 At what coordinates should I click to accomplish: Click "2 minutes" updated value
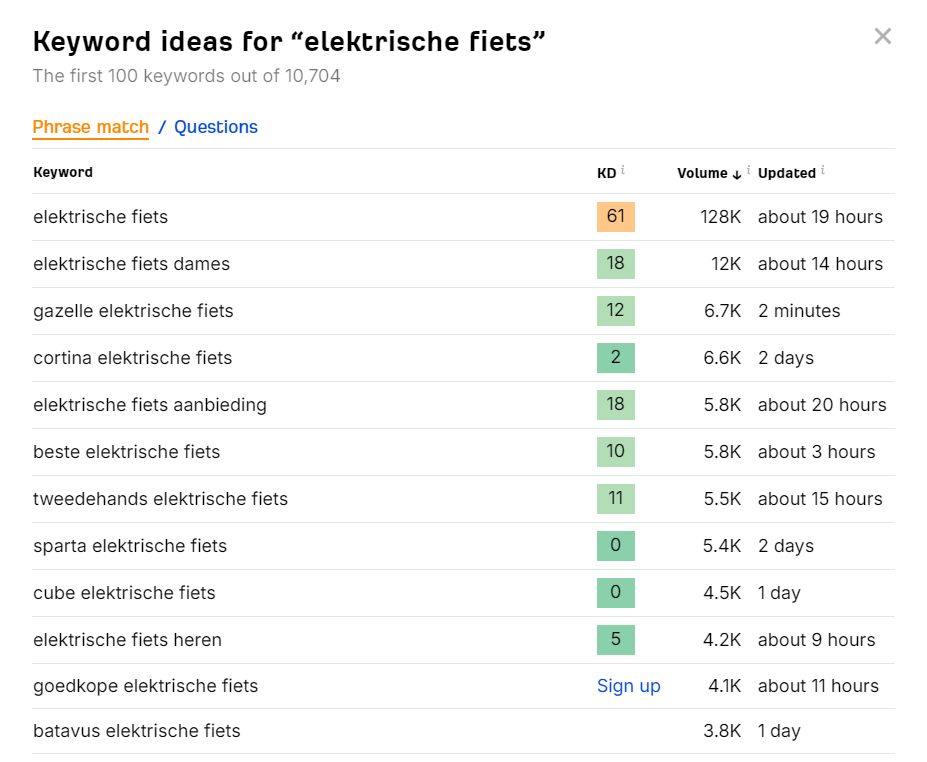click(799, 311)
